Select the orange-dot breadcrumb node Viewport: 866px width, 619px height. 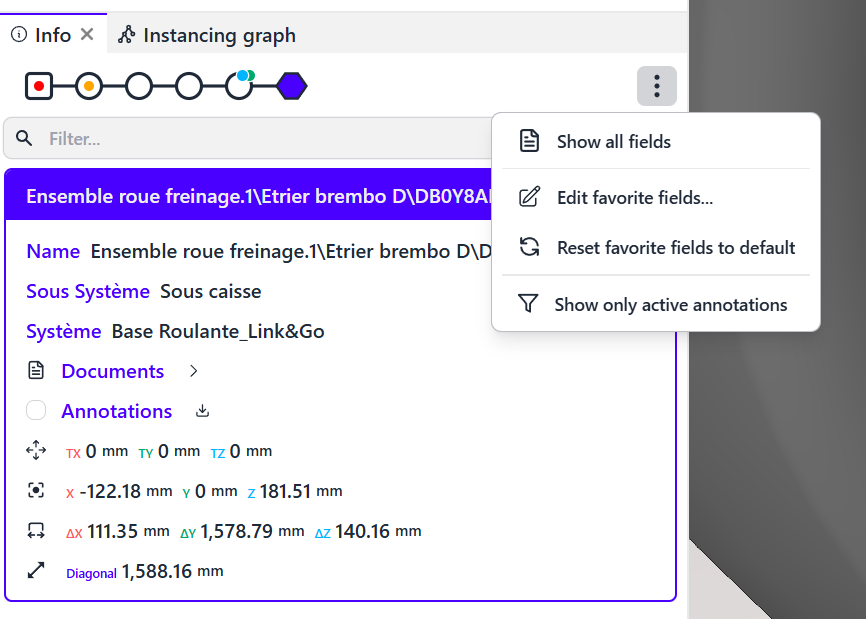click(89, 87)
